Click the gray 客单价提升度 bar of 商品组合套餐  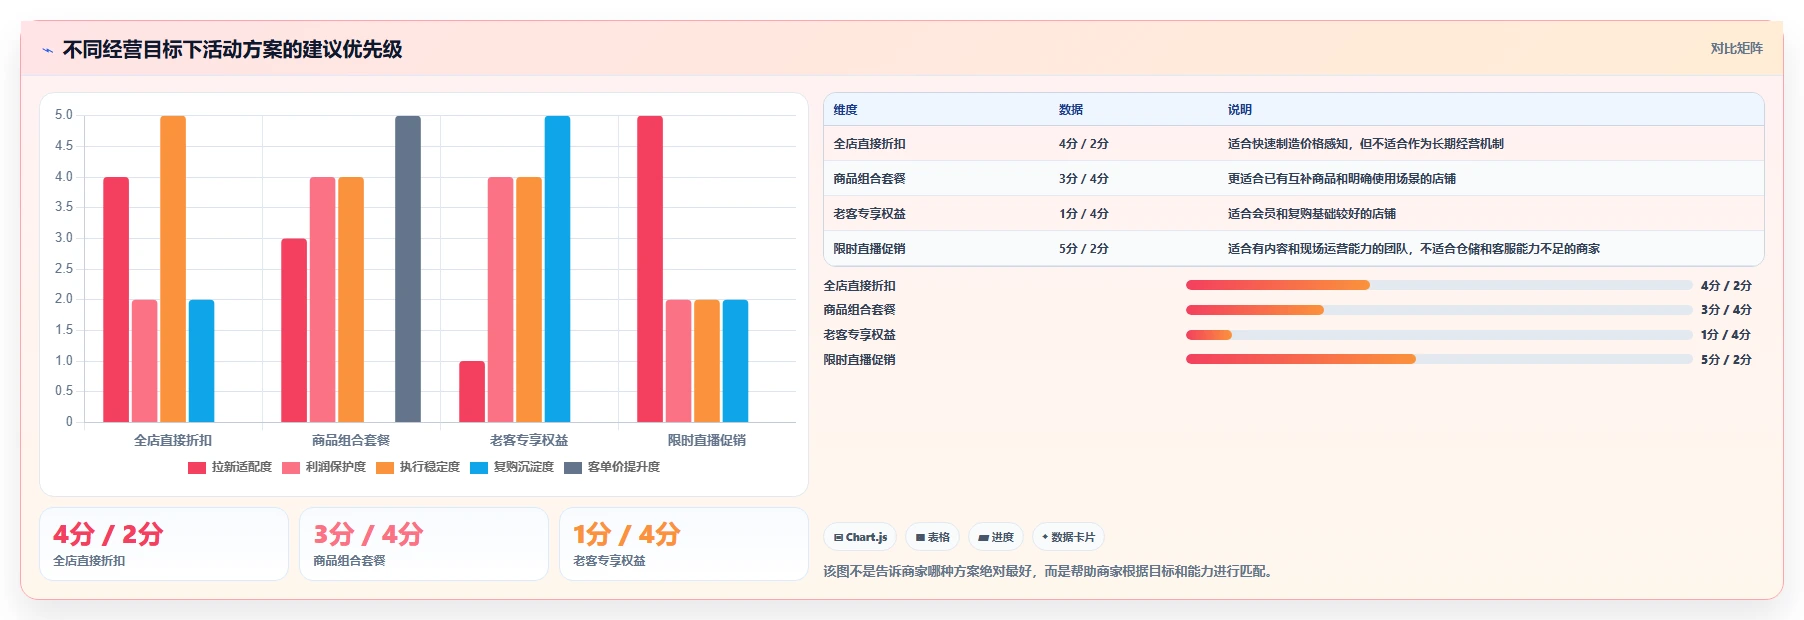pos(408,269)
